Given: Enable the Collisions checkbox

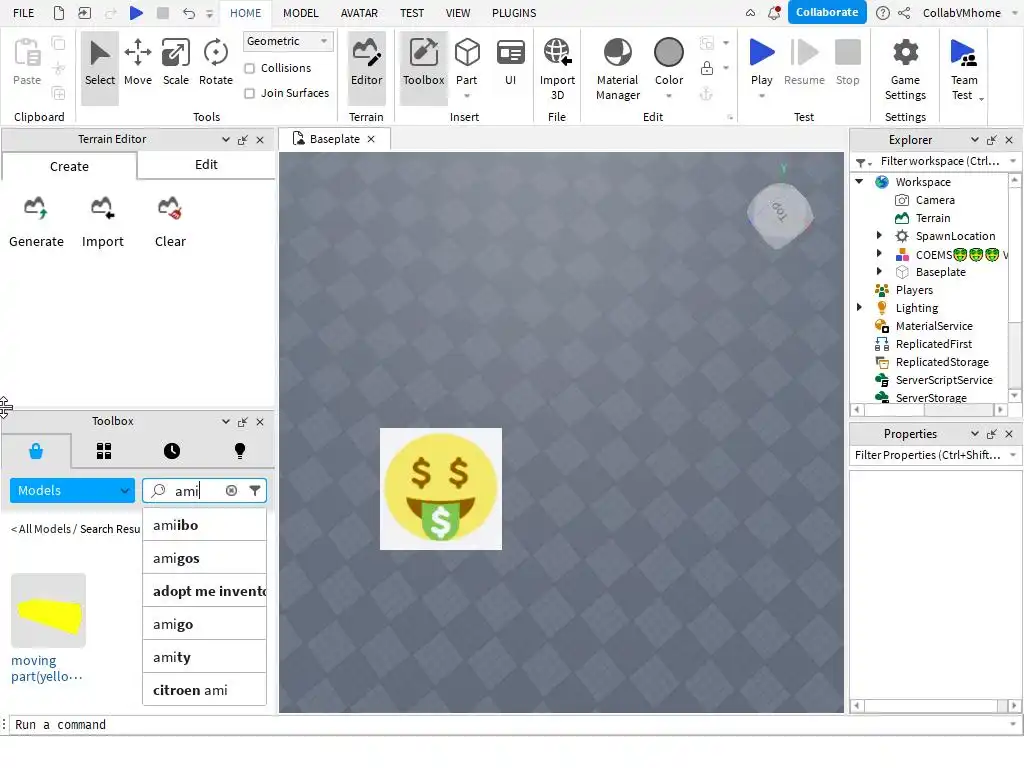Looking at the screenshot, I should [249, 69].
